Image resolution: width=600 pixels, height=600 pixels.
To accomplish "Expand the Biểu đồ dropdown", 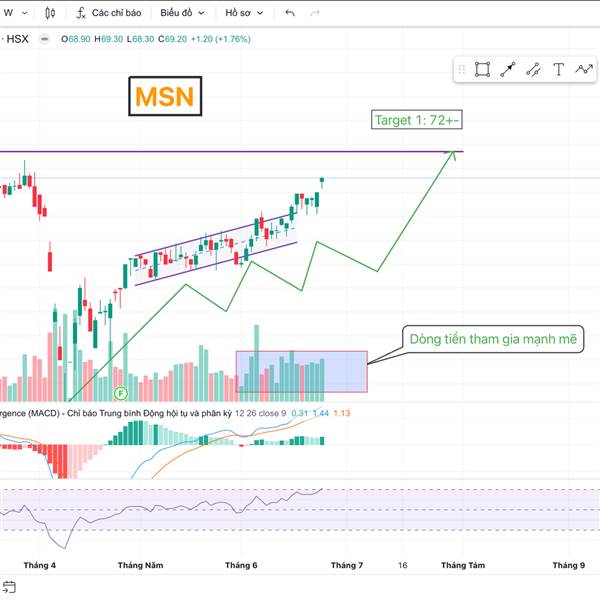I will [x=182, y=13].
